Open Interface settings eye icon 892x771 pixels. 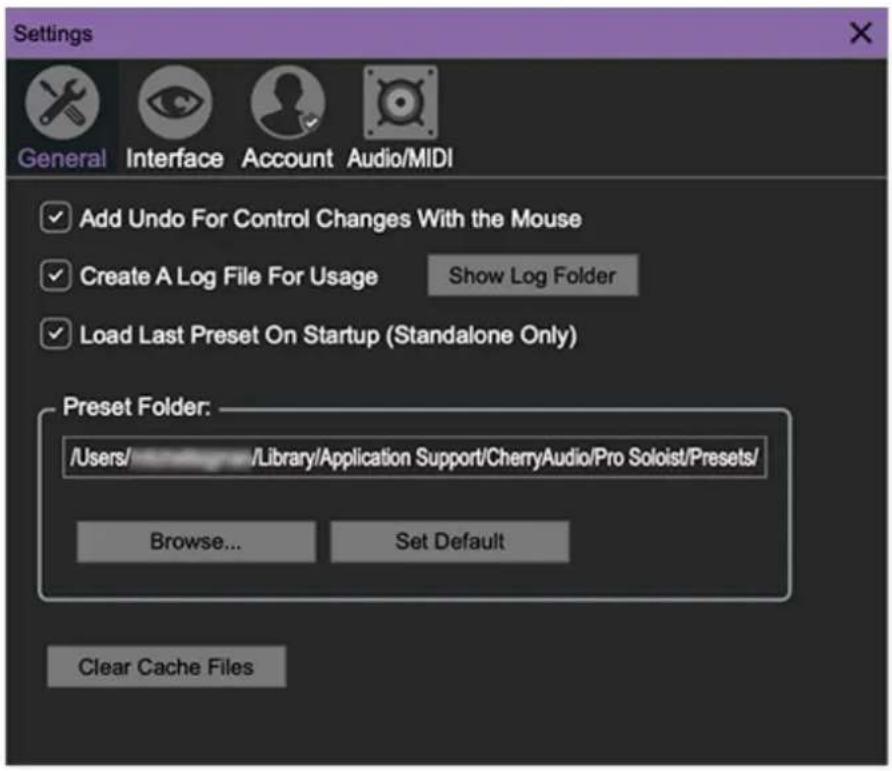(175, 103)
